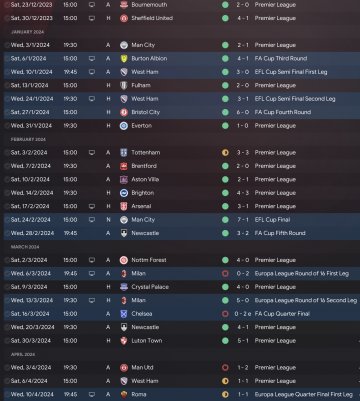Screen dimensions: 360x401
Task: Click yellow draw indicator for Tottenham match
Action: click(x=225, y=153)
